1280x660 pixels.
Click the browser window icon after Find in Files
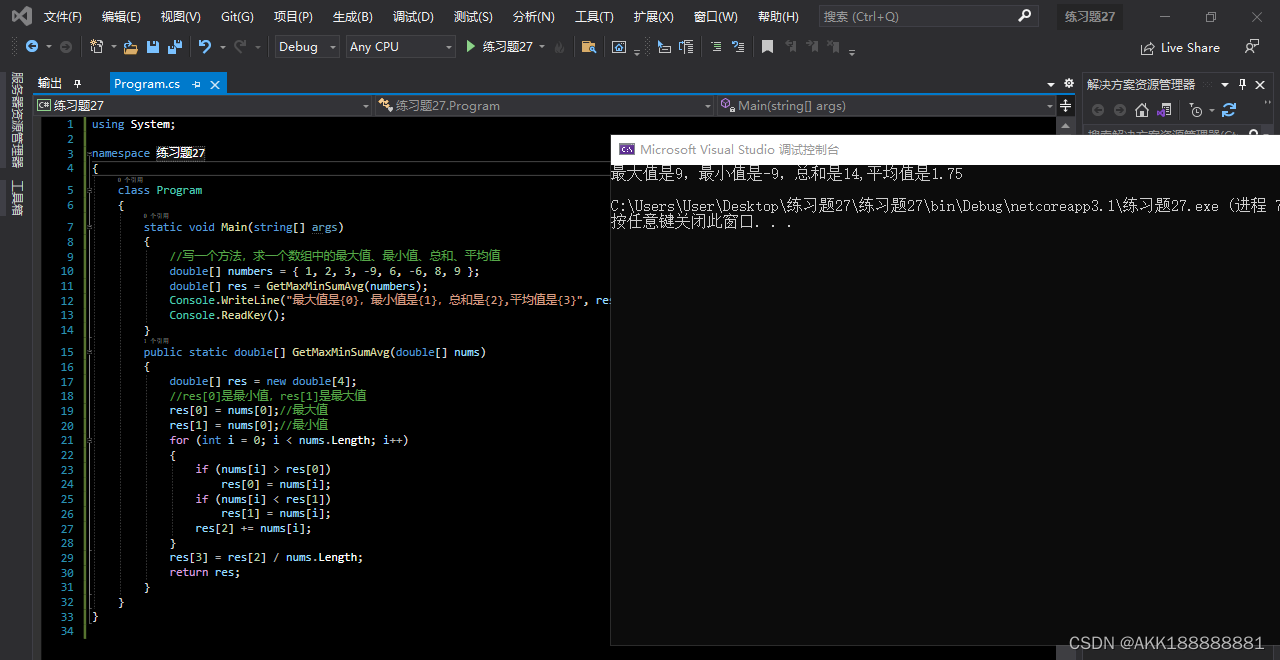[x=619, y=47]
